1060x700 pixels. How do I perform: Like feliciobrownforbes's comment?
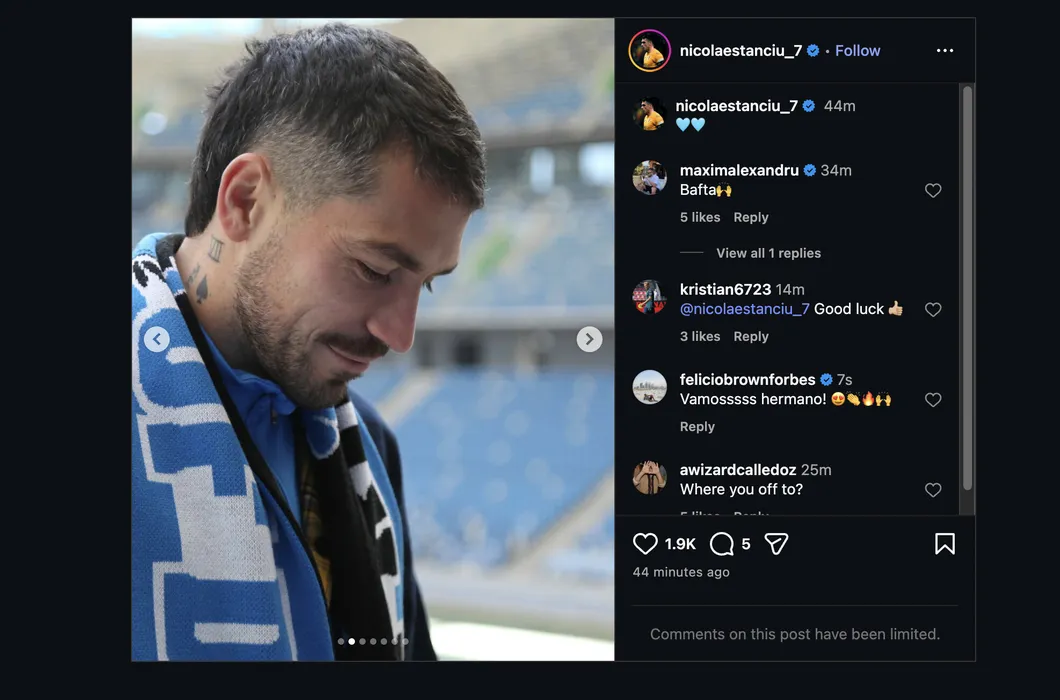coord(933,400)
